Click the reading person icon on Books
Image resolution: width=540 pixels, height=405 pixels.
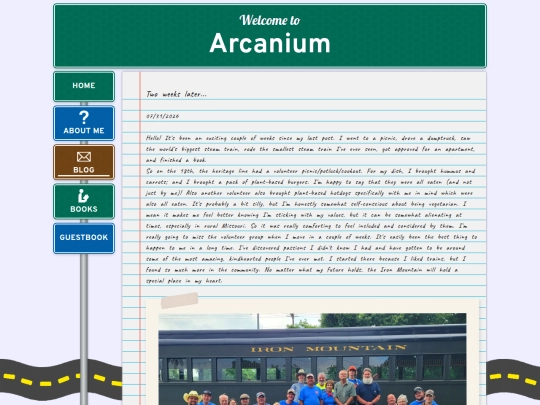click(x=83, y=196)
